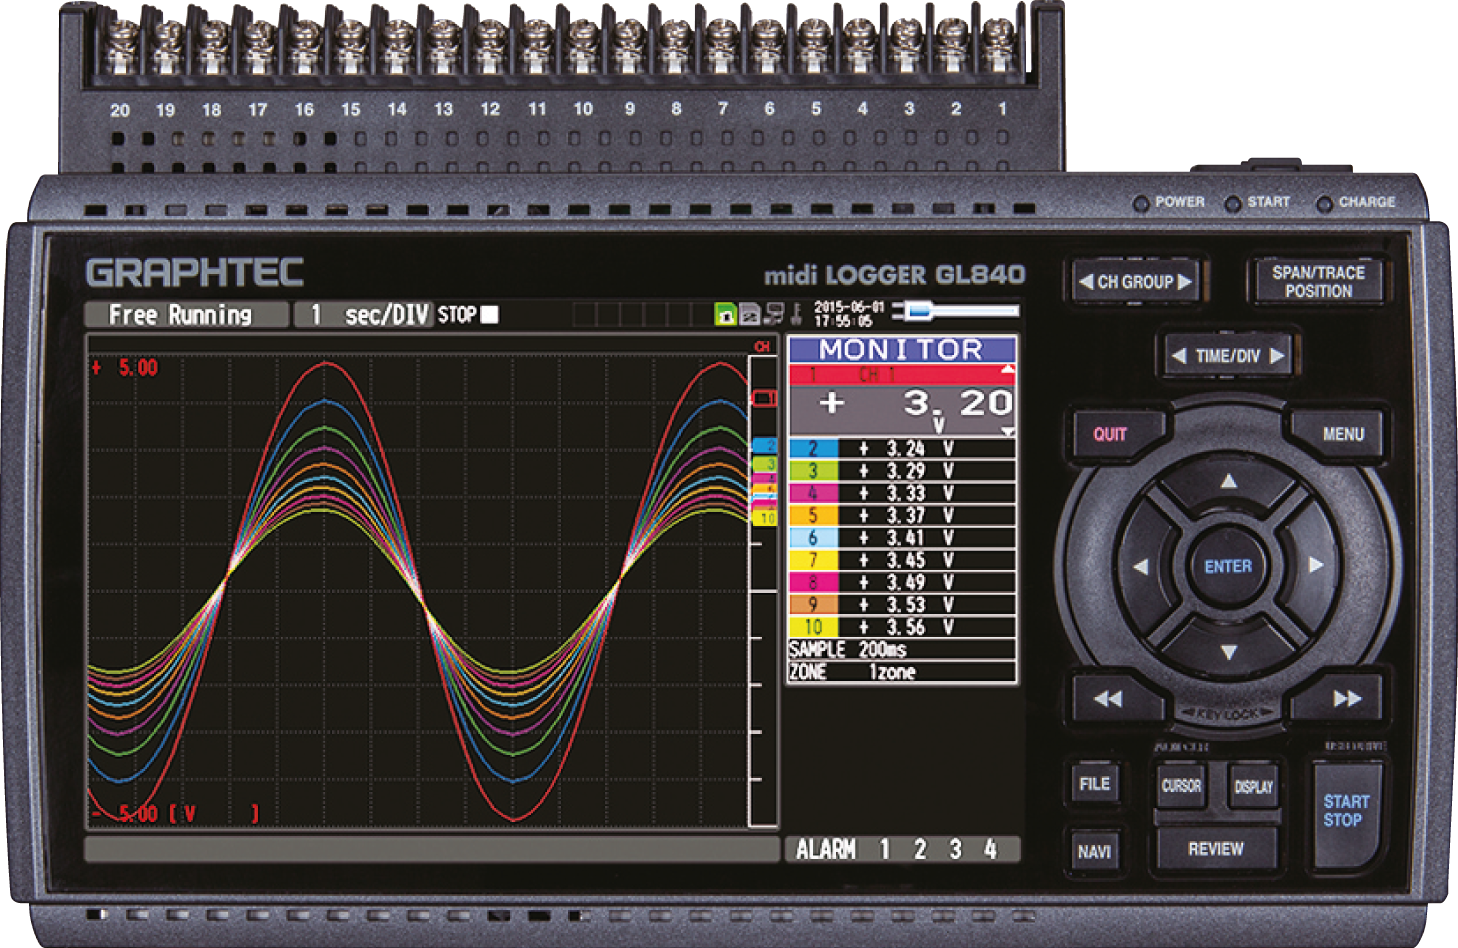Push the FILE key
Image resolution: width=1458 pixels, height=948 pixels.
(1094, 784)
